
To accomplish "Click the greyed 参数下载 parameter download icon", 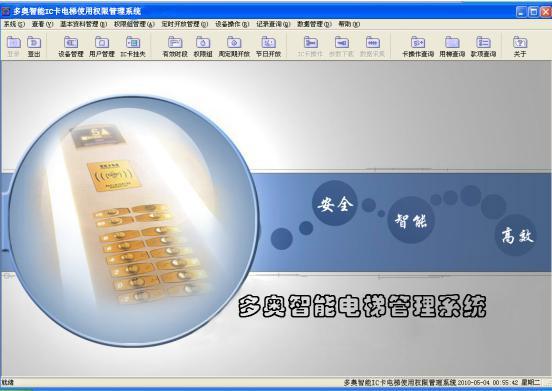I will point(341,46).
